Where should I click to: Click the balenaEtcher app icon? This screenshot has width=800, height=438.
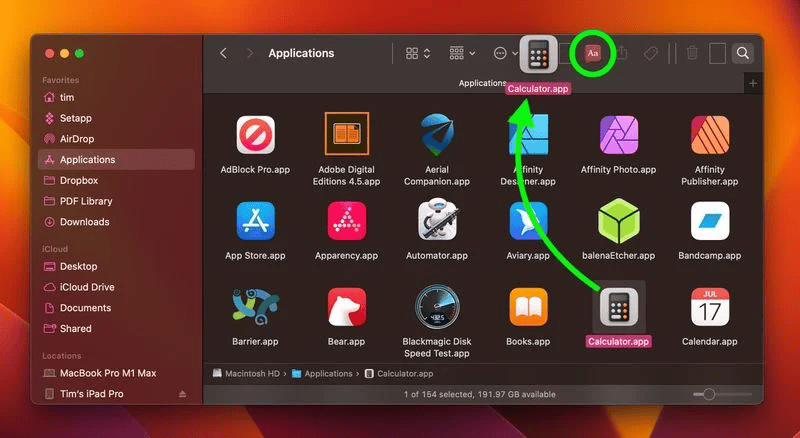(619, 222)
